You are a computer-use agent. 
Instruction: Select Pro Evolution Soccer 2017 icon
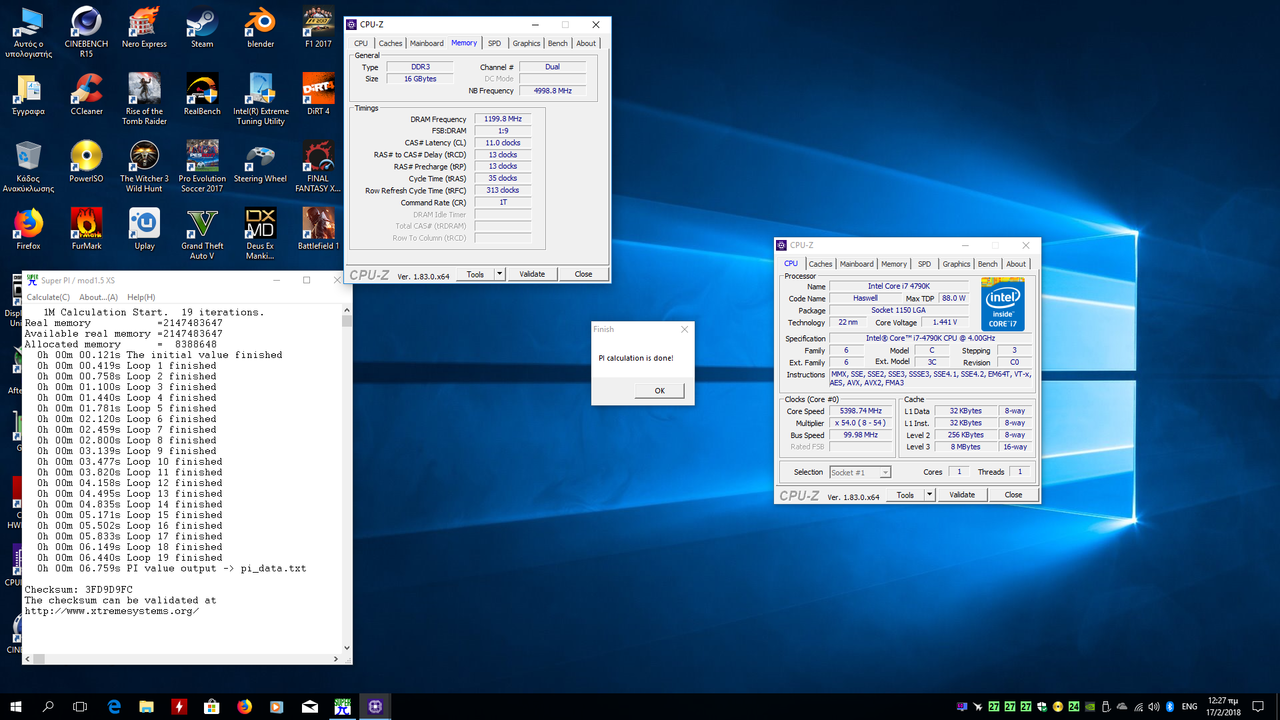[202, 166]
